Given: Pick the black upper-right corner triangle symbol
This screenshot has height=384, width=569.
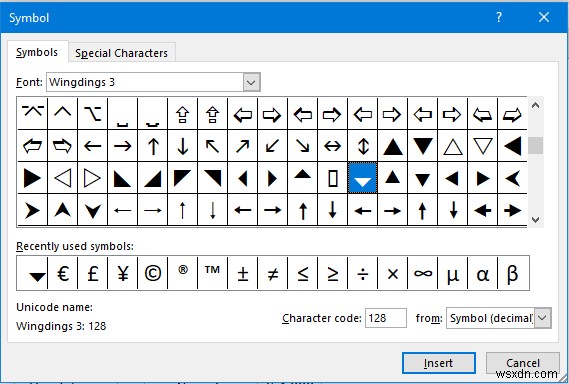Looking at the screenshot, I should [212, 178].
